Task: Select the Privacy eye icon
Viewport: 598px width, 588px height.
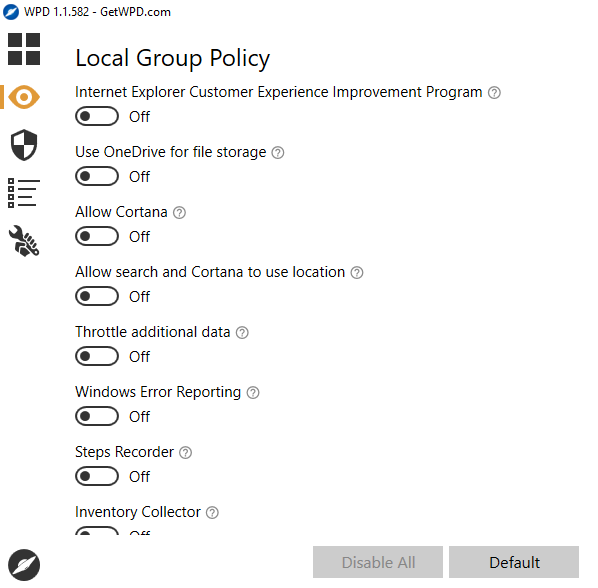Action: click(24, 97)
